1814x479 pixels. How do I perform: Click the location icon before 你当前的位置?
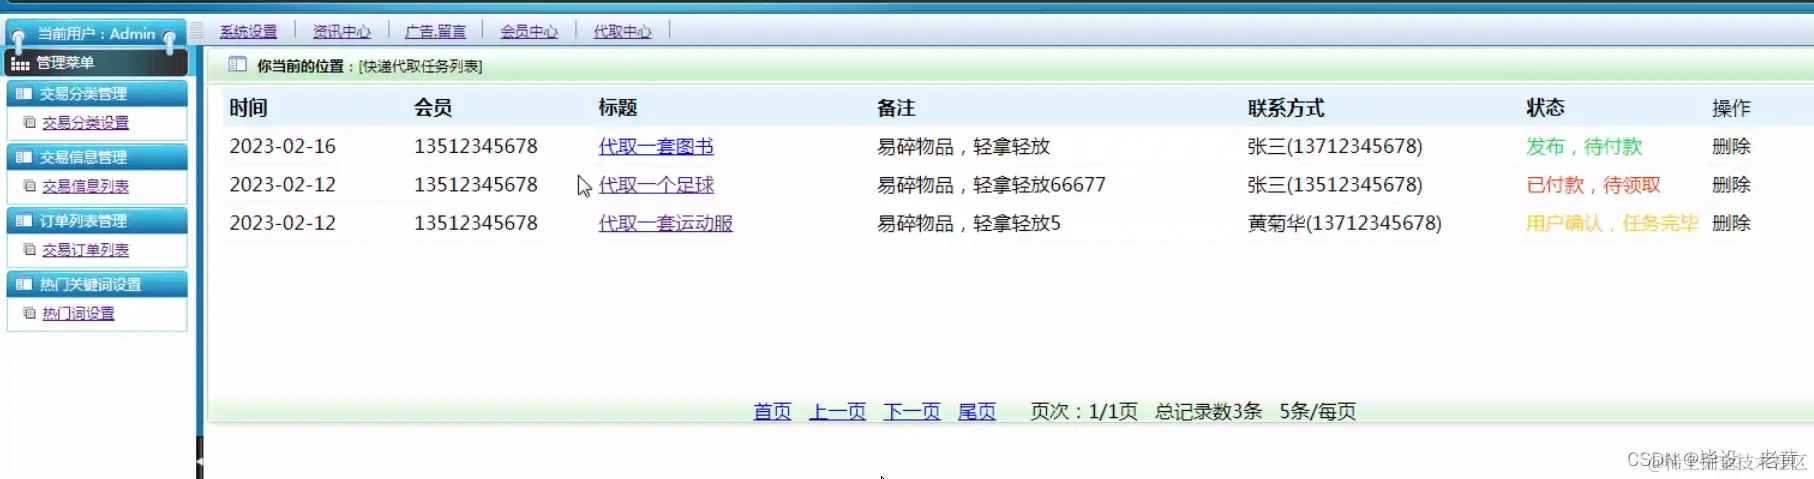click(237, 65)
